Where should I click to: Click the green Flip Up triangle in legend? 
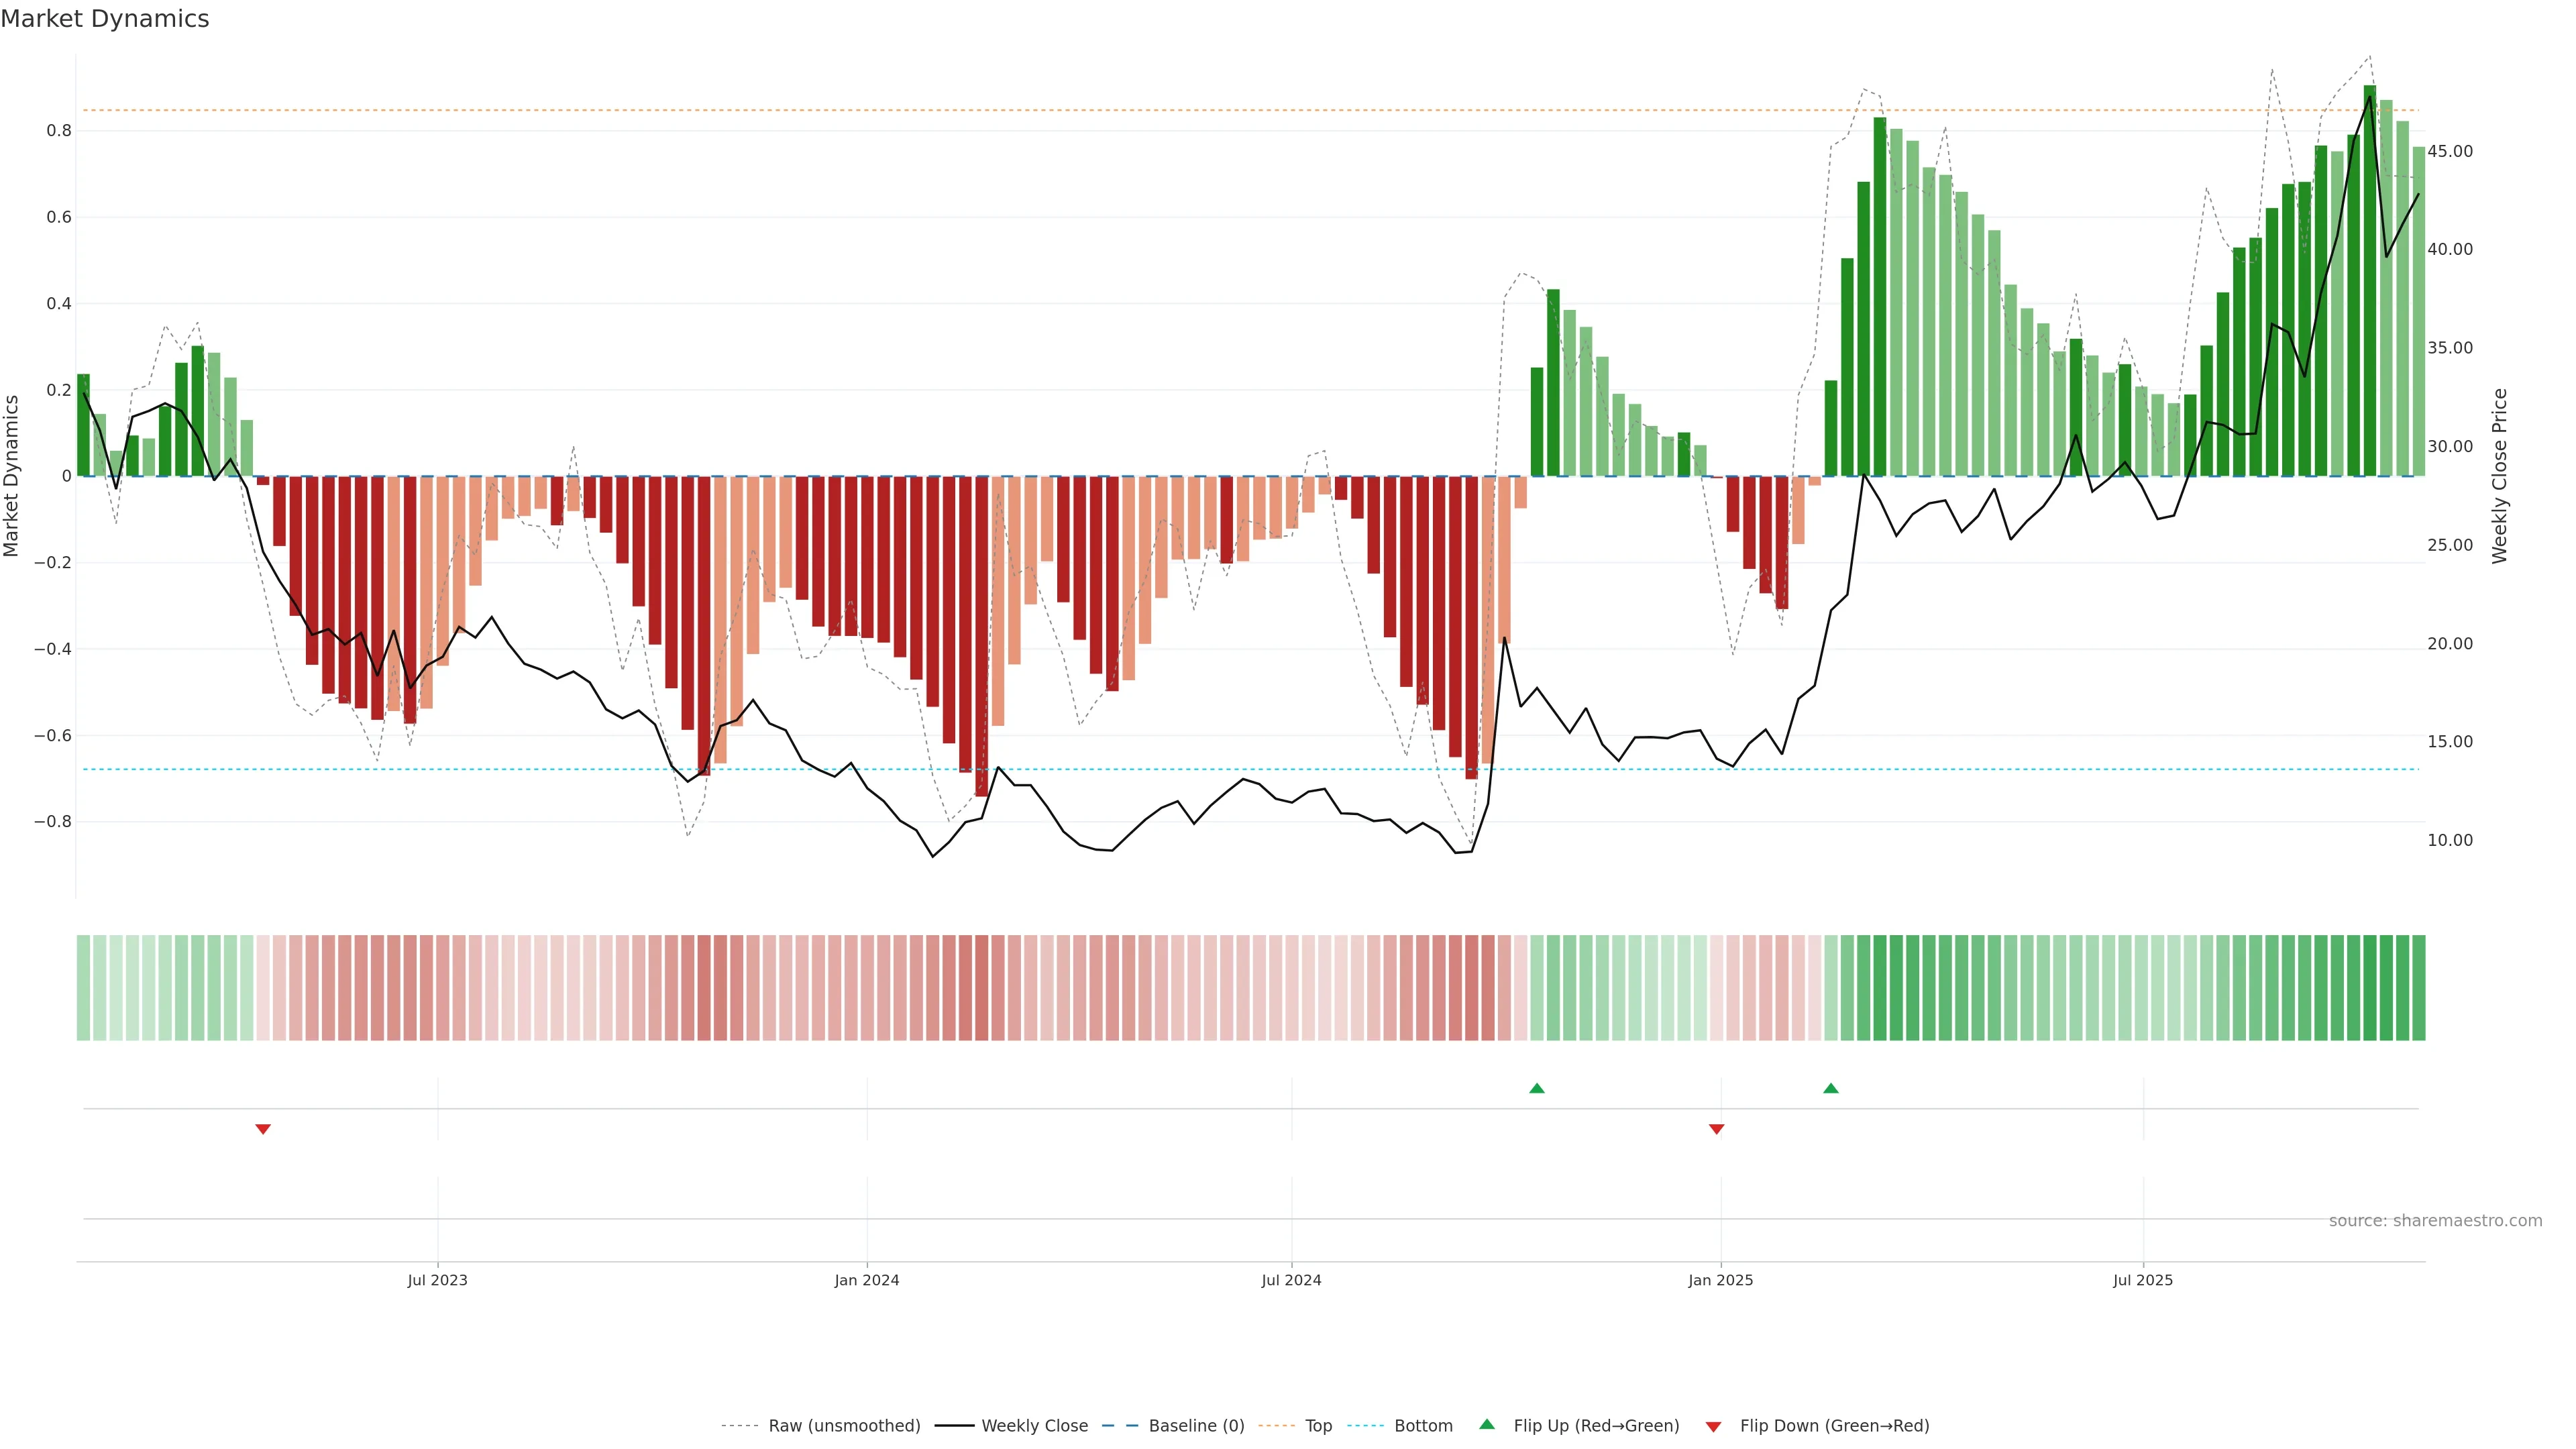(x=1487, y=1424)
